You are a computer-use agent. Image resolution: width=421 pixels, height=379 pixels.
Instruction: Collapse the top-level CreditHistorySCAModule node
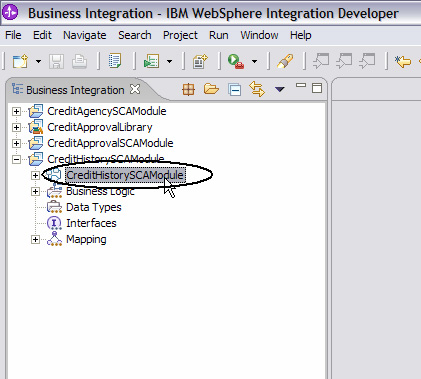coord(16,159)
